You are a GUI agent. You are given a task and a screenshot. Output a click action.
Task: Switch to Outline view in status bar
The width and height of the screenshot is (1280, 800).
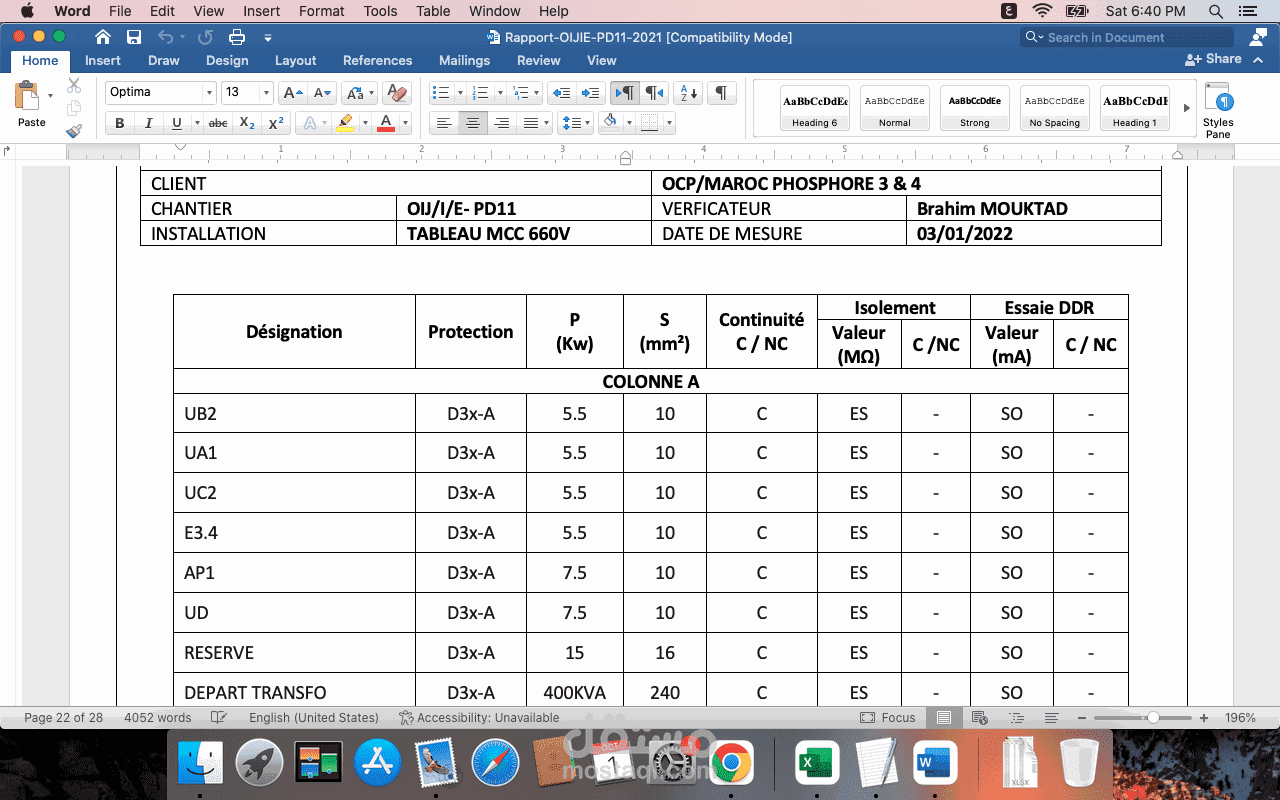1017,718
